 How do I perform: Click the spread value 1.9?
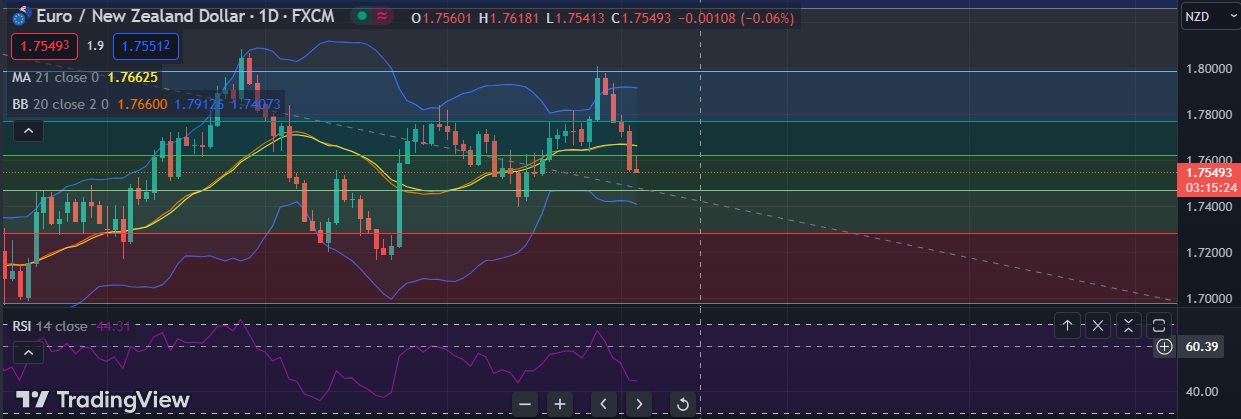tap(96, 45)
